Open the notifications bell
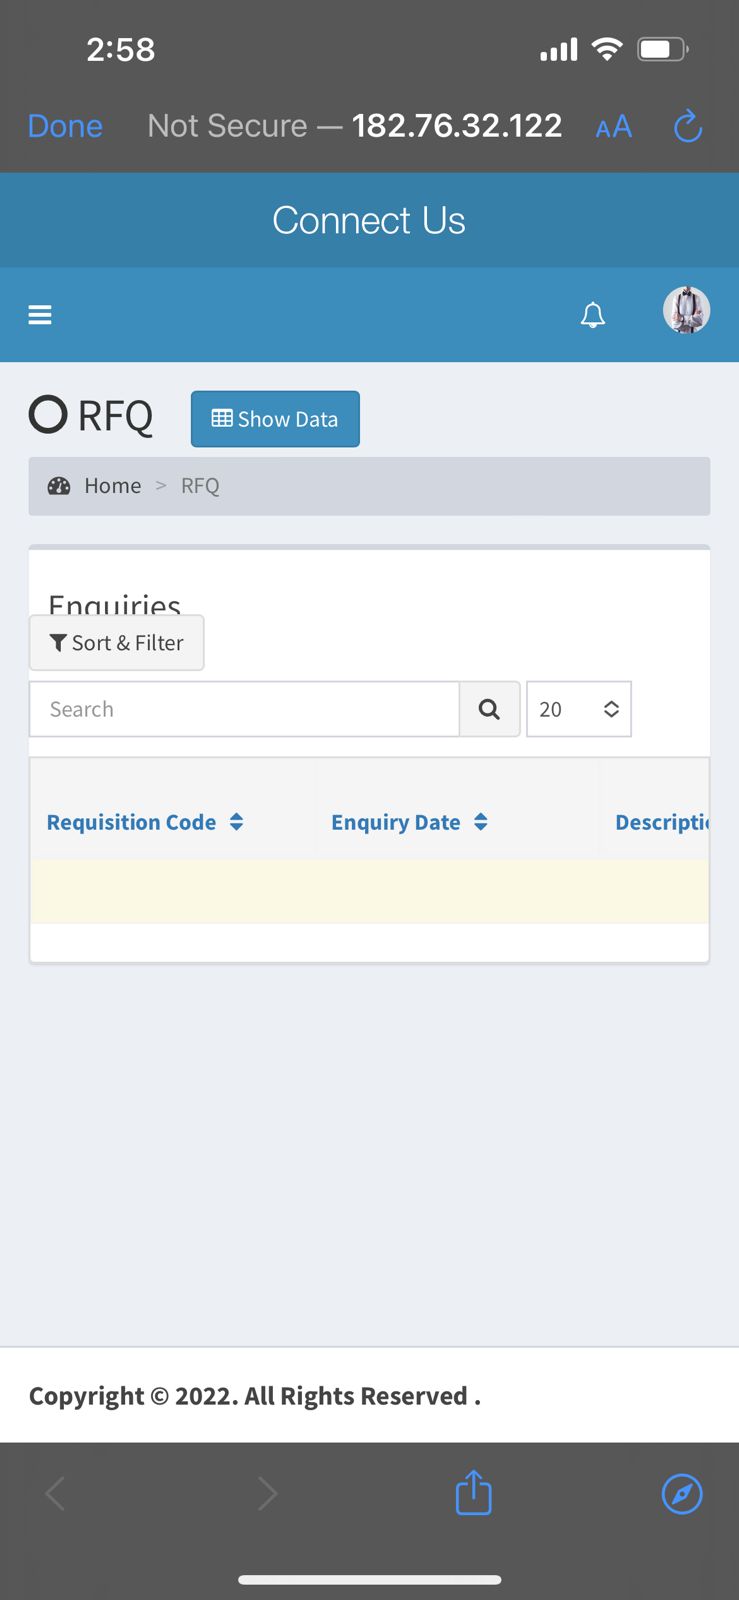This screenshot has width=739, height=1600. point(593,315)
